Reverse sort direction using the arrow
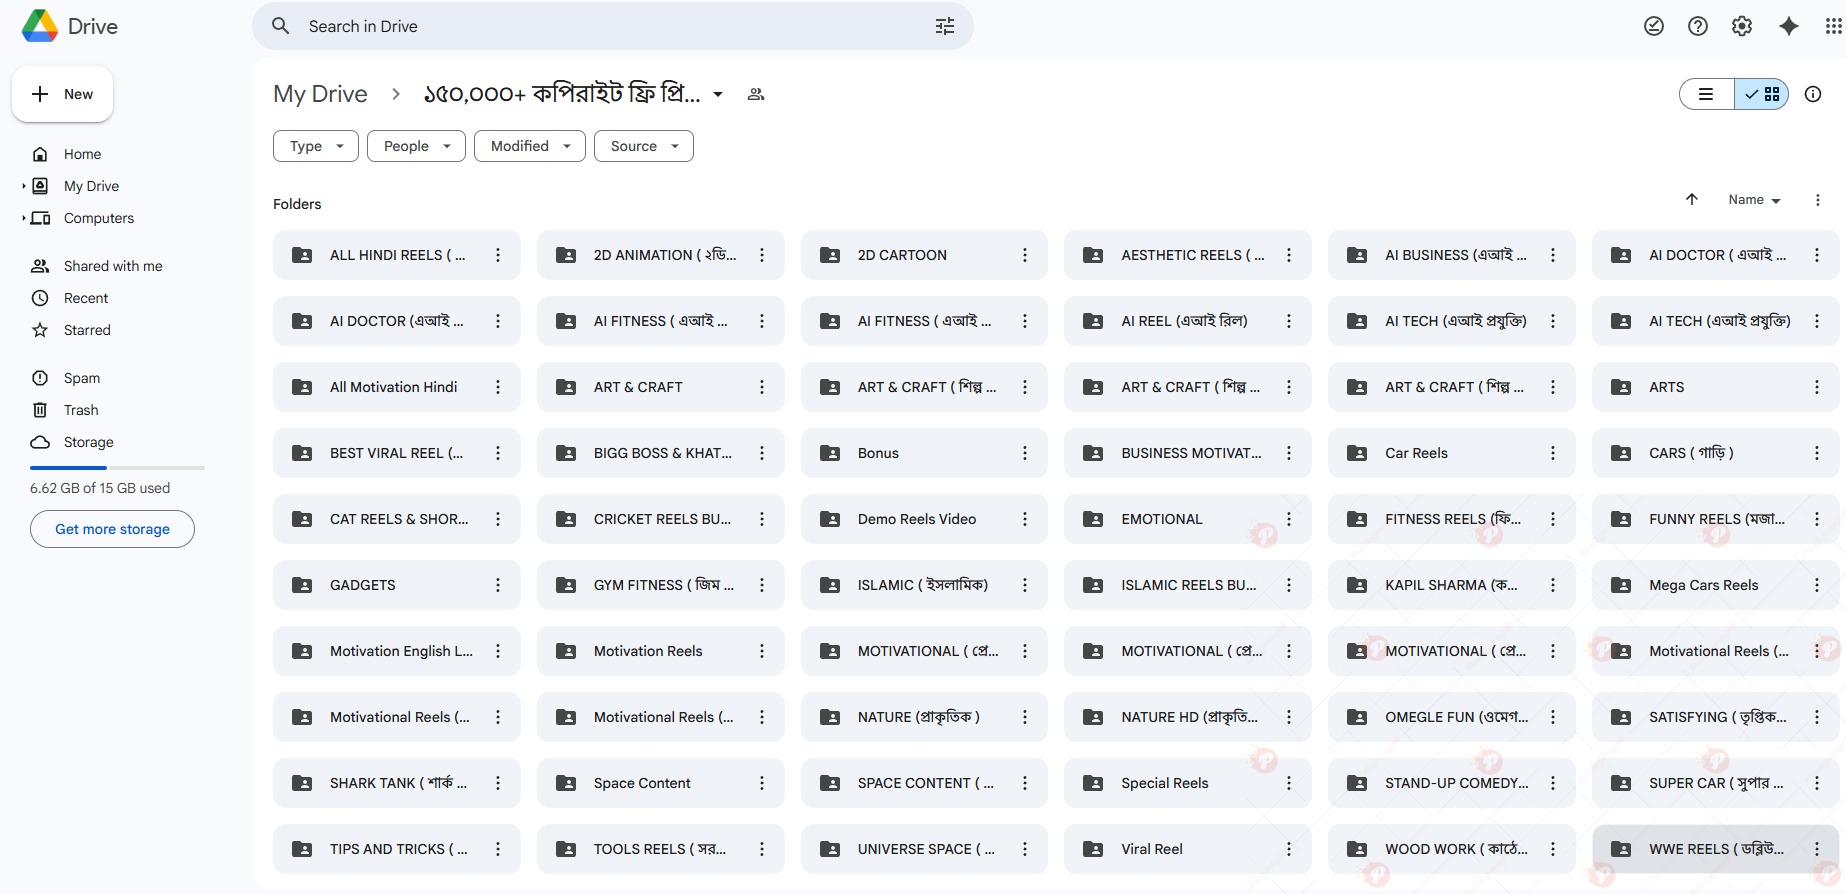The image size is (1846, 894). click(x=1692, y=199)
